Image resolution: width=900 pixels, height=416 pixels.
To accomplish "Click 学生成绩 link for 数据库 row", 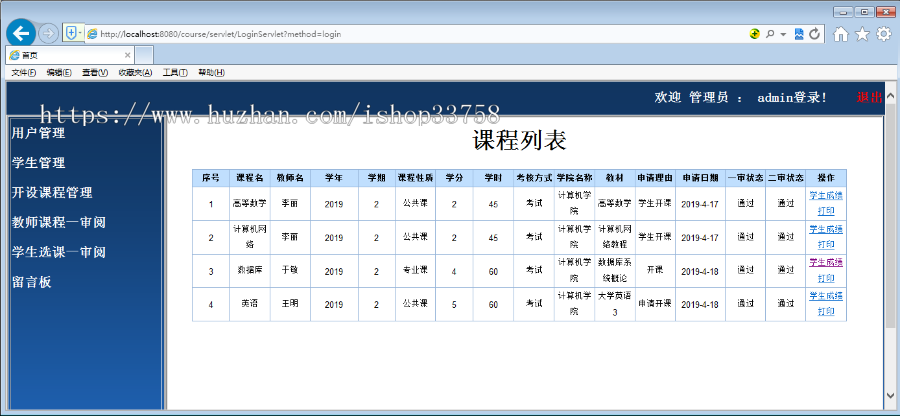I will (x=826, y=263).
